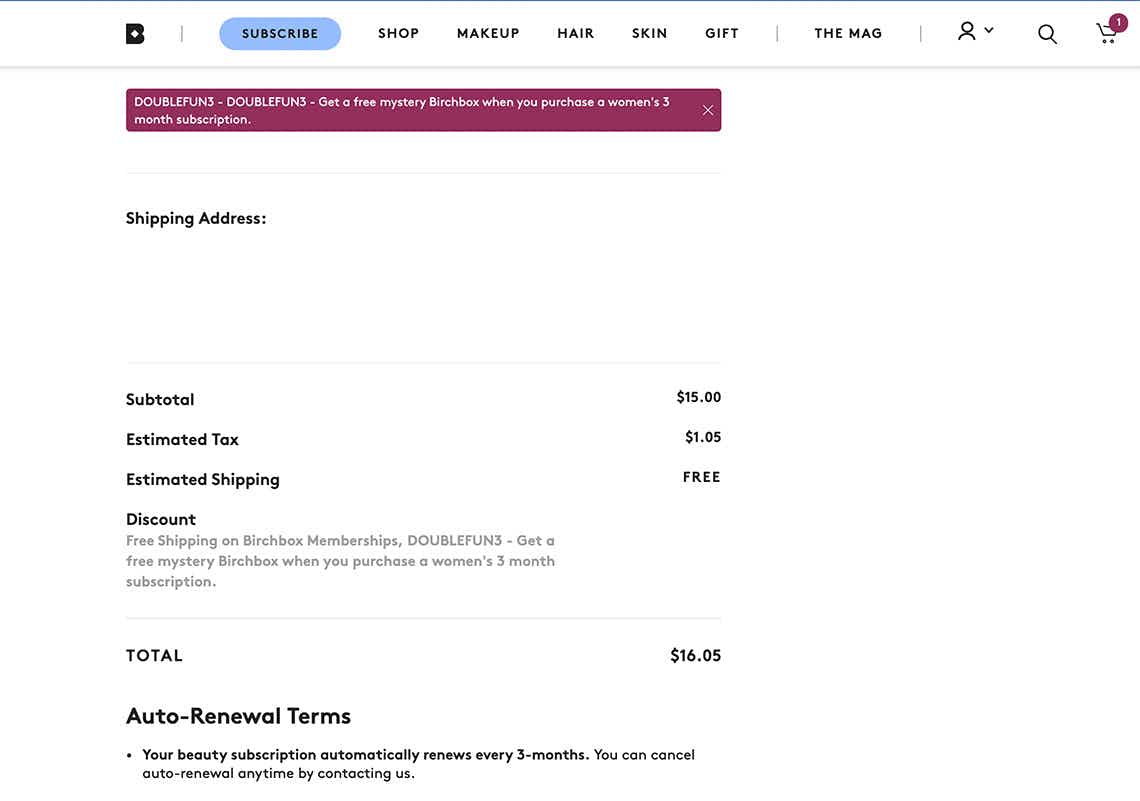The image size is (1140, 801).
Task: Open the Skin menu
Action: point(649,33)
